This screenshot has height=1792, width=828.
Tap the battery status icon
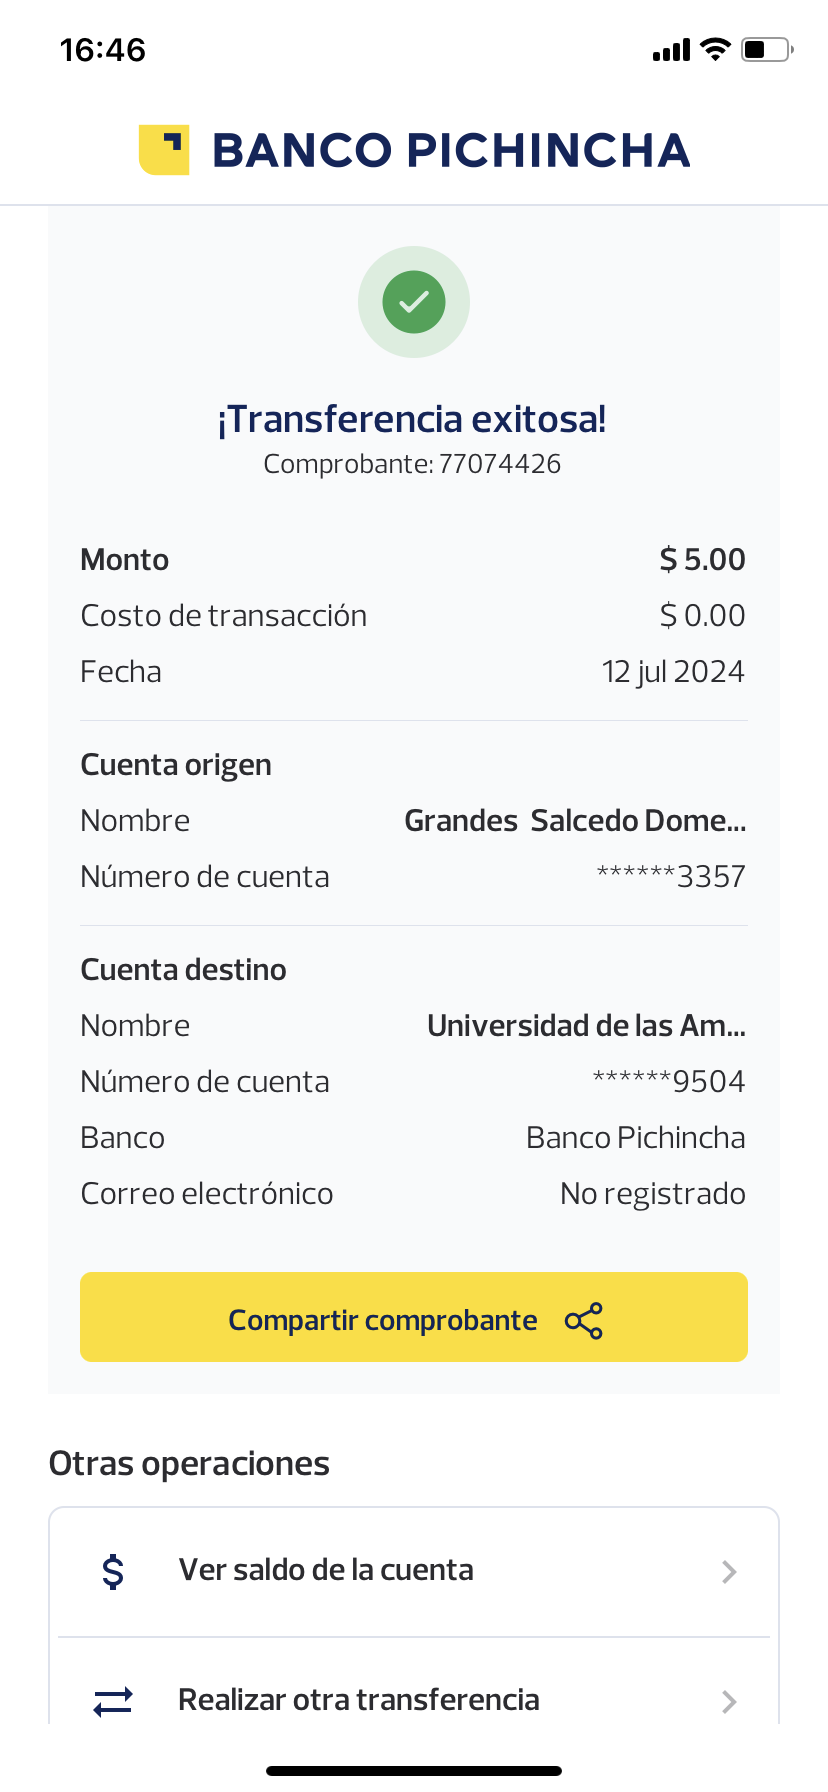pyautogui.click(x=766, y=49)
